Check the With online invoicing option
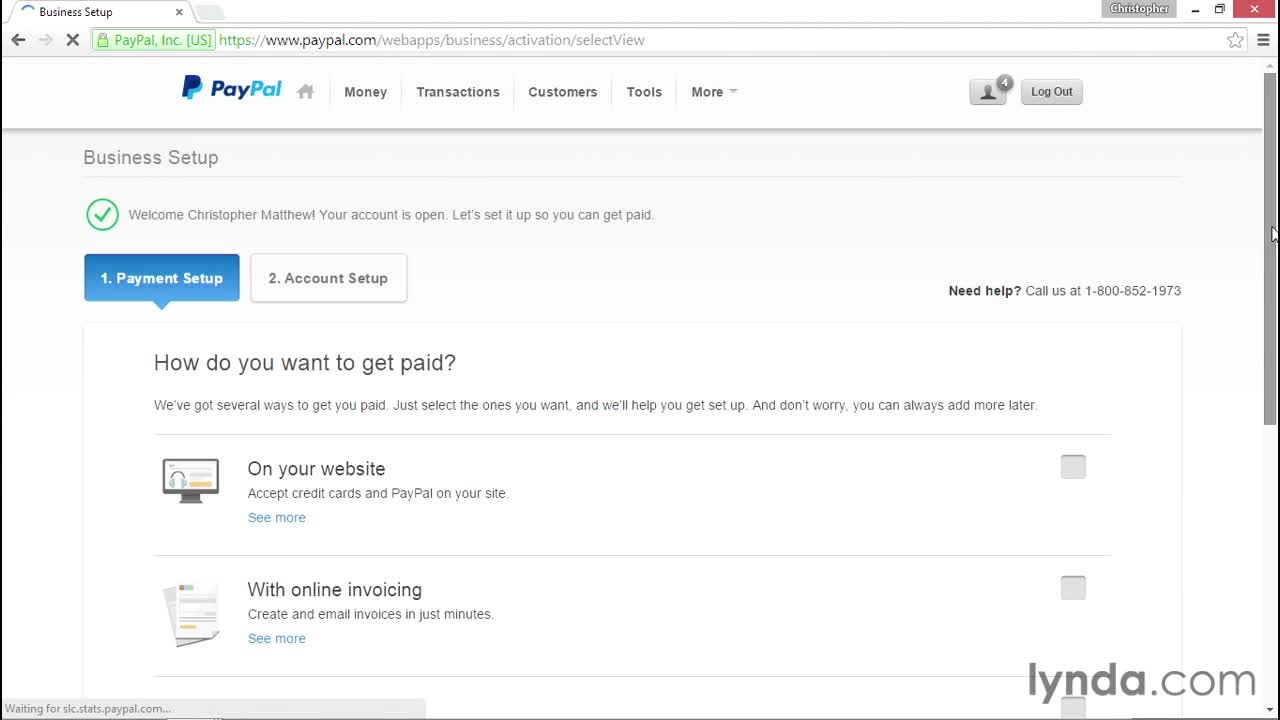The width and height of the screenshot is (1280, 720). click(x=1073, y=588)
